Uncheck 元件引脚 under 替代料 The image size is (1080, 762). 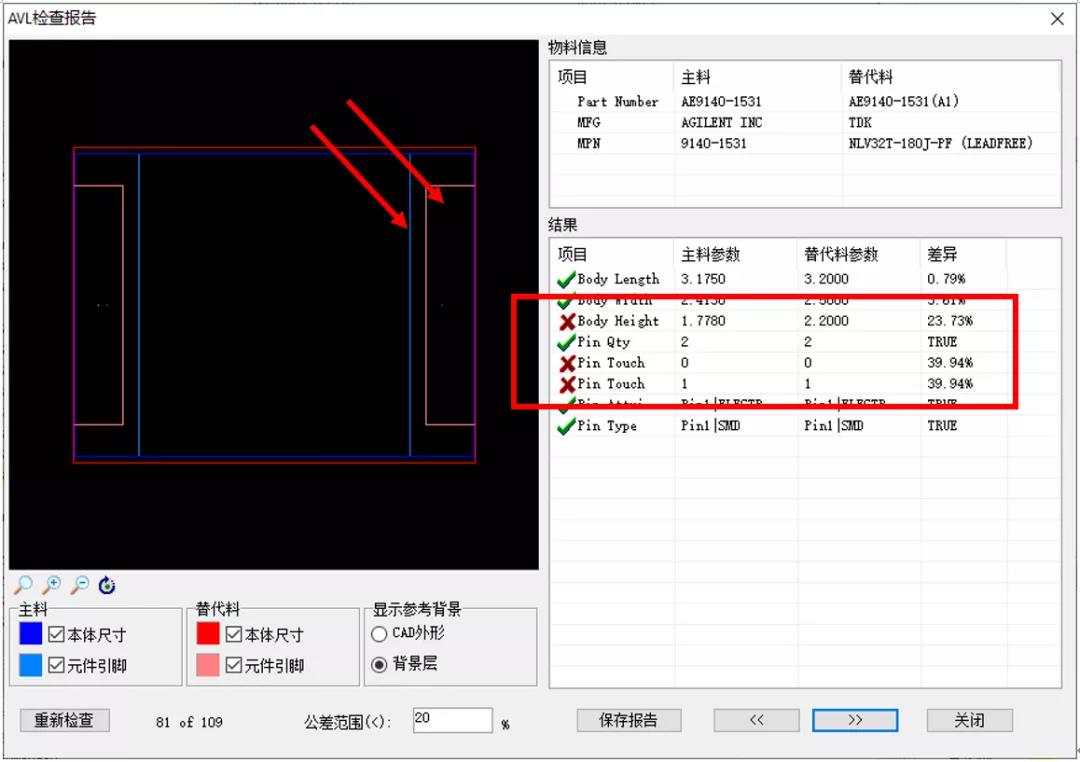(234, 665)
